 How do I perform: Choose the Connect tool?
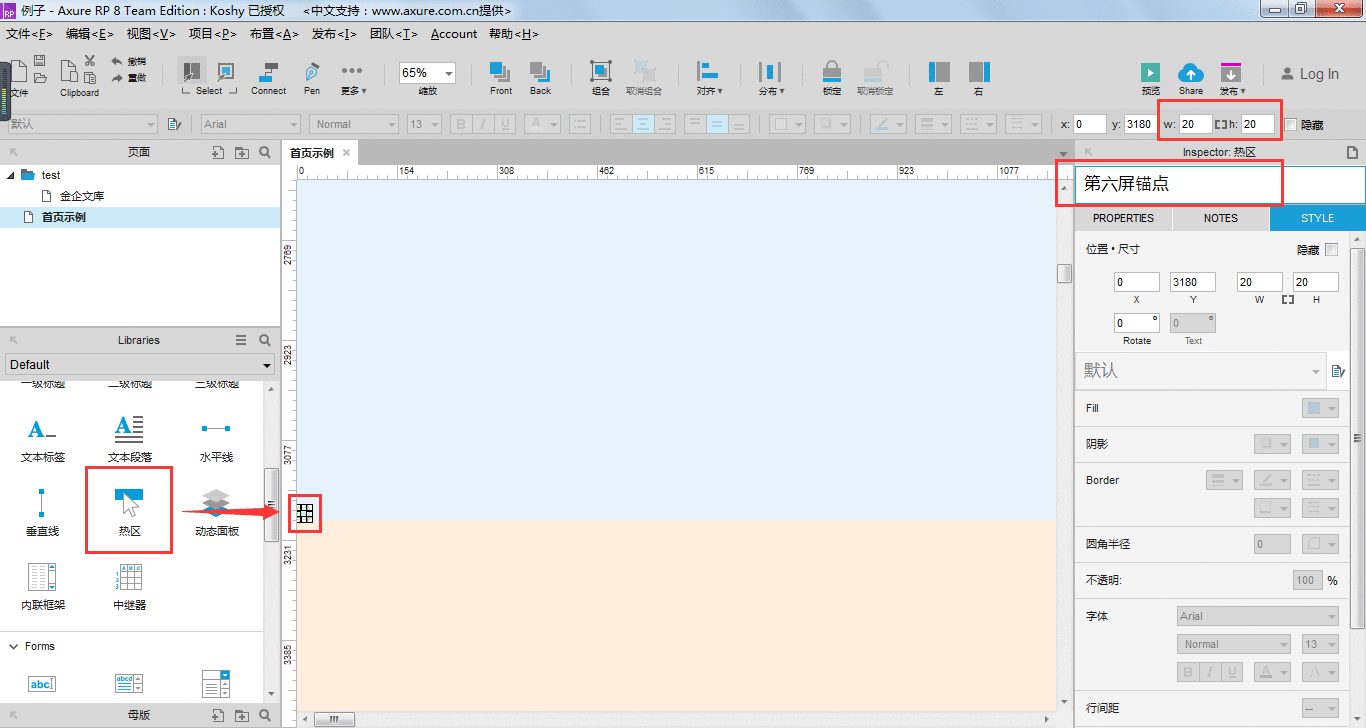pos(268,79)
